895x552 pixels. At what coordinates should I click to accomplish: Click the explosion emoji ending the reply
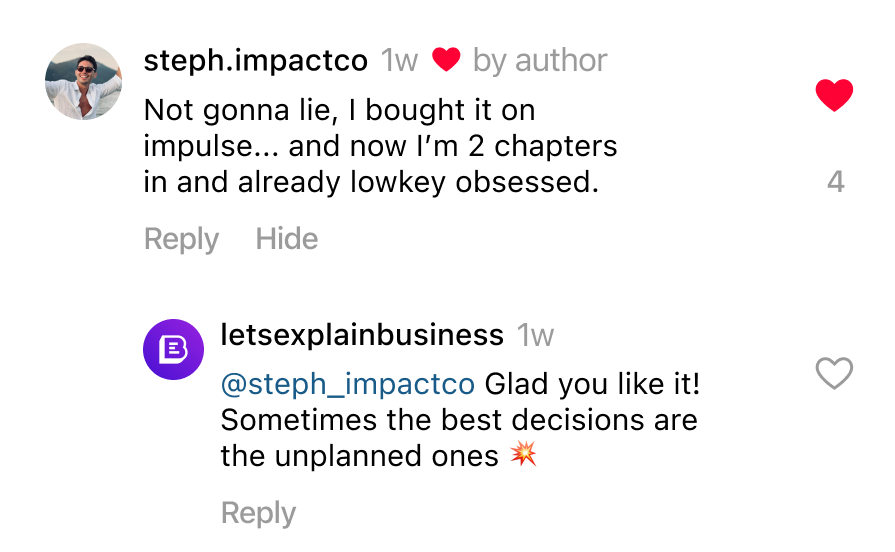click(523, 455)
